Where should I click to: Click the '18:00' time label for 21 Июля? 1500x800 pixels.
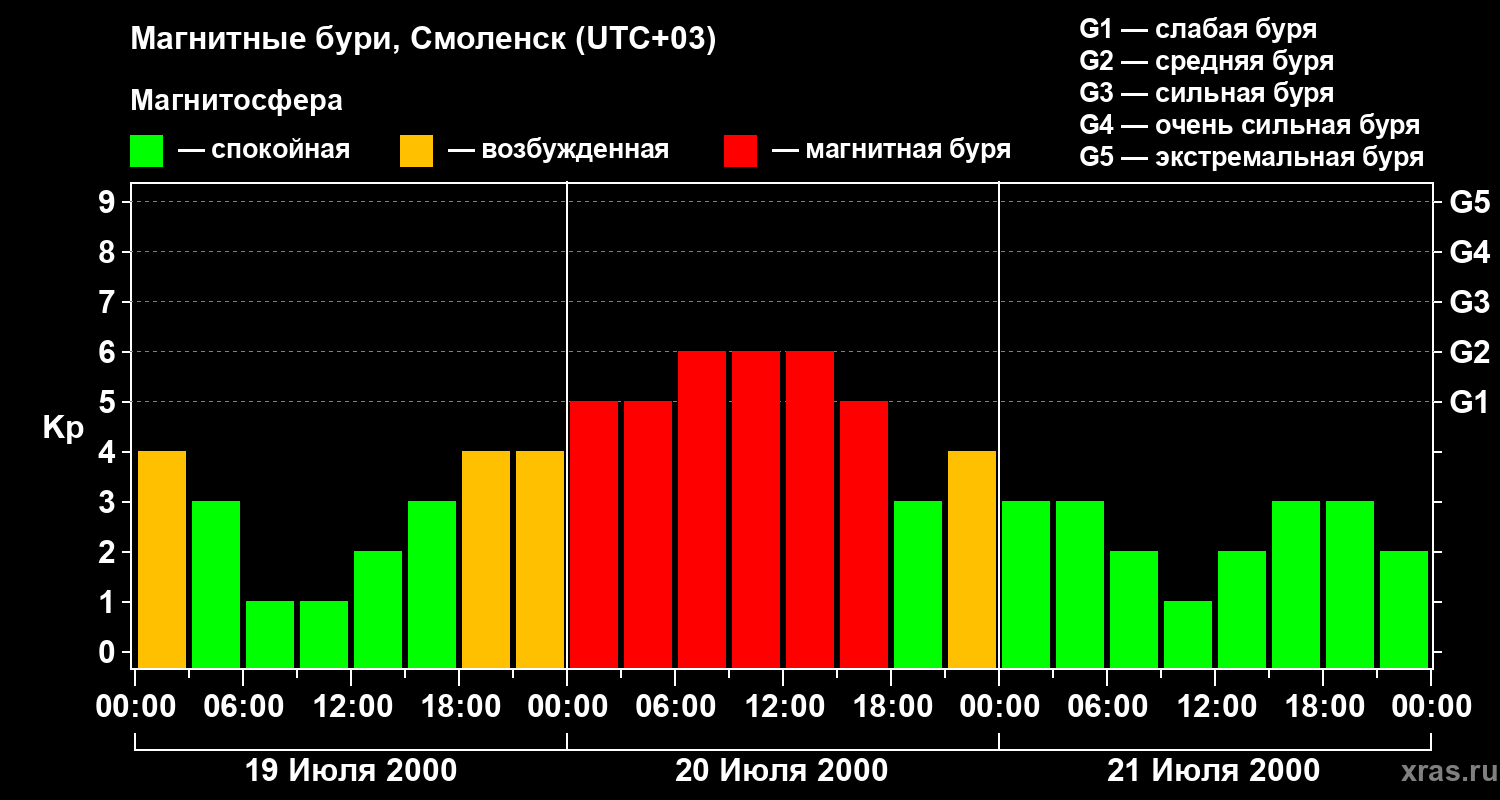[x=1323, y=706]
